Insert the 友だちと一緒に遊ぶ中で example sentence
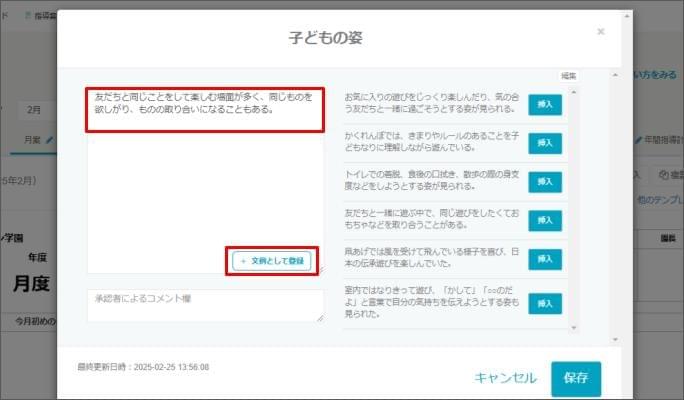 pyautogui.click(x=545, y=220)
